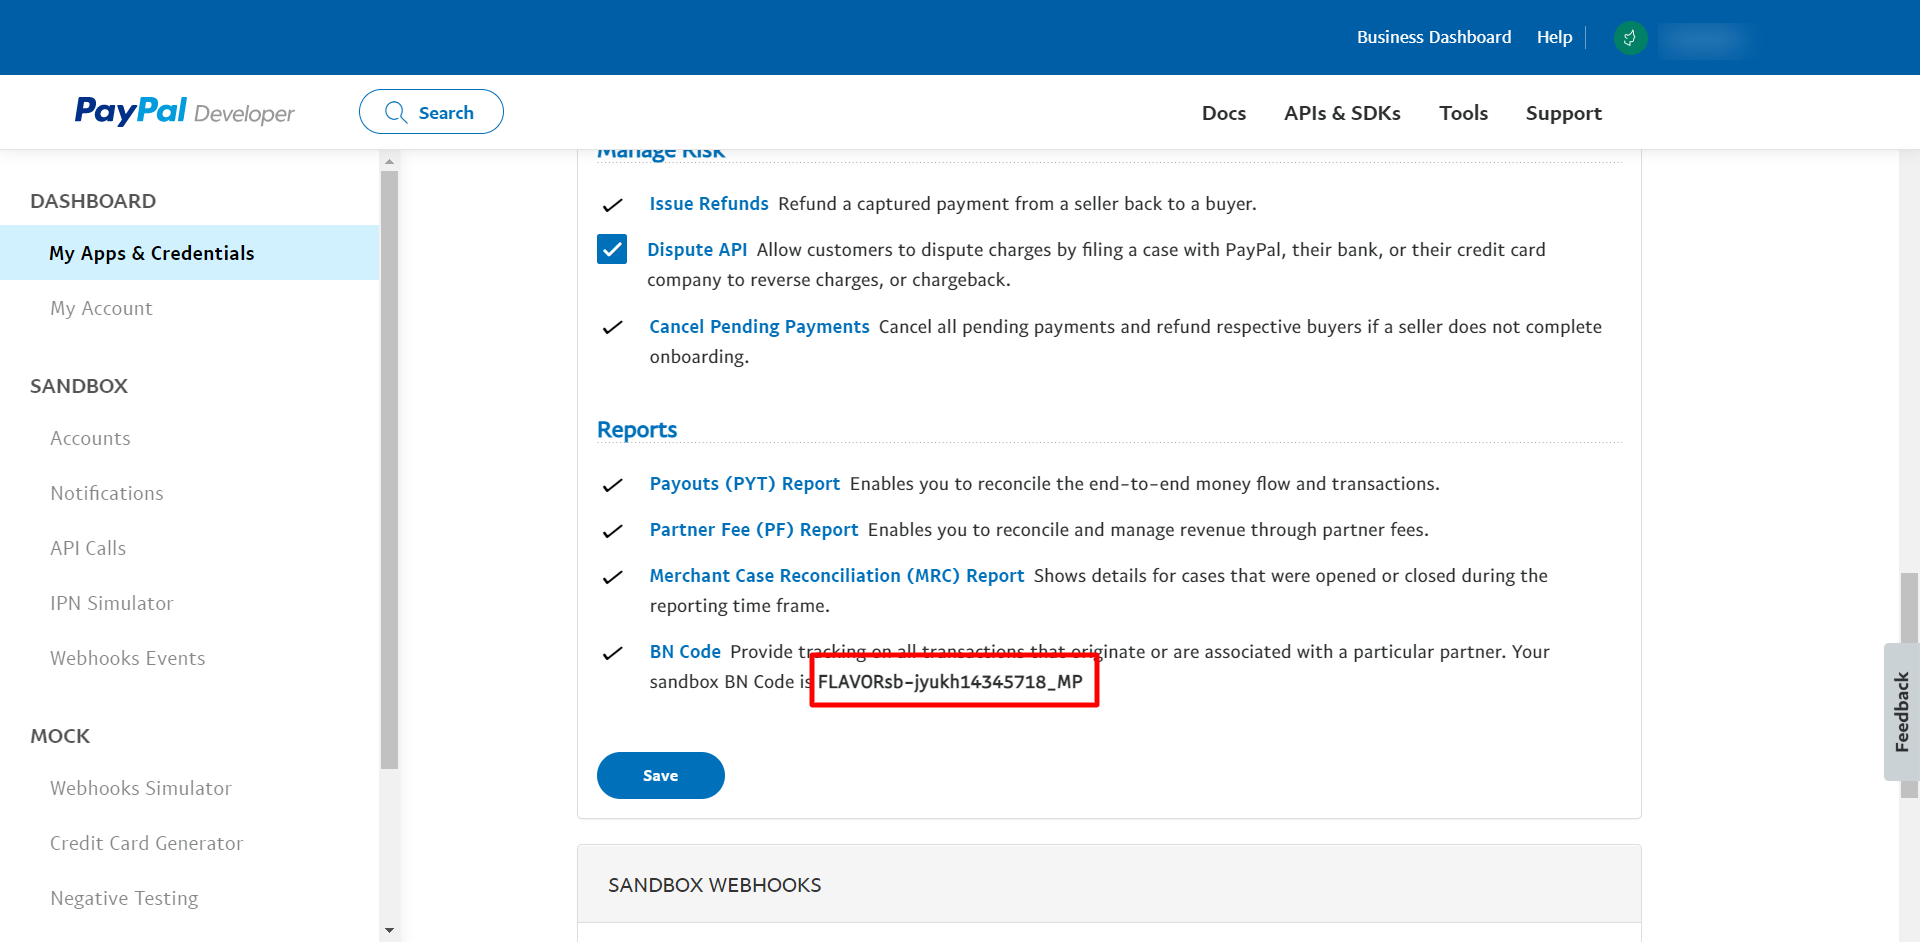Open Accounts under the Sandbox section
Viewport: 1920px width, 942px height.
(x=90, y=438)
